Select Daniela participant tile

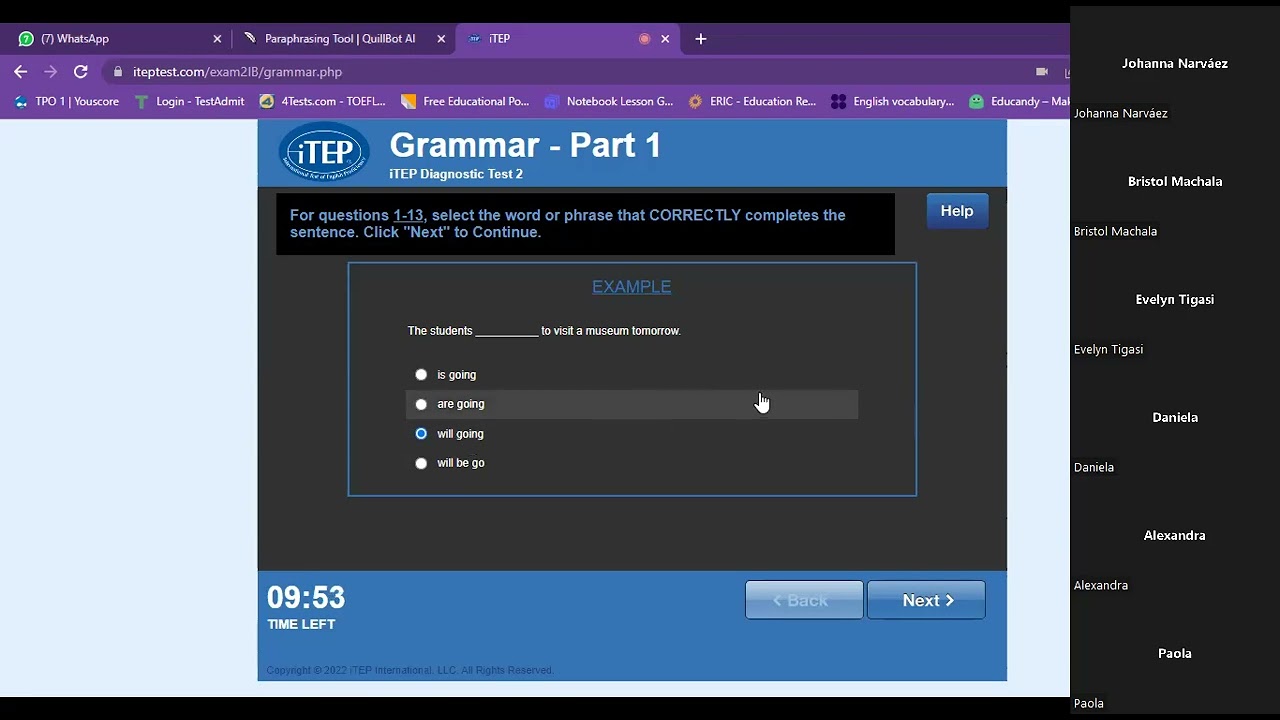pos(1175,418)
